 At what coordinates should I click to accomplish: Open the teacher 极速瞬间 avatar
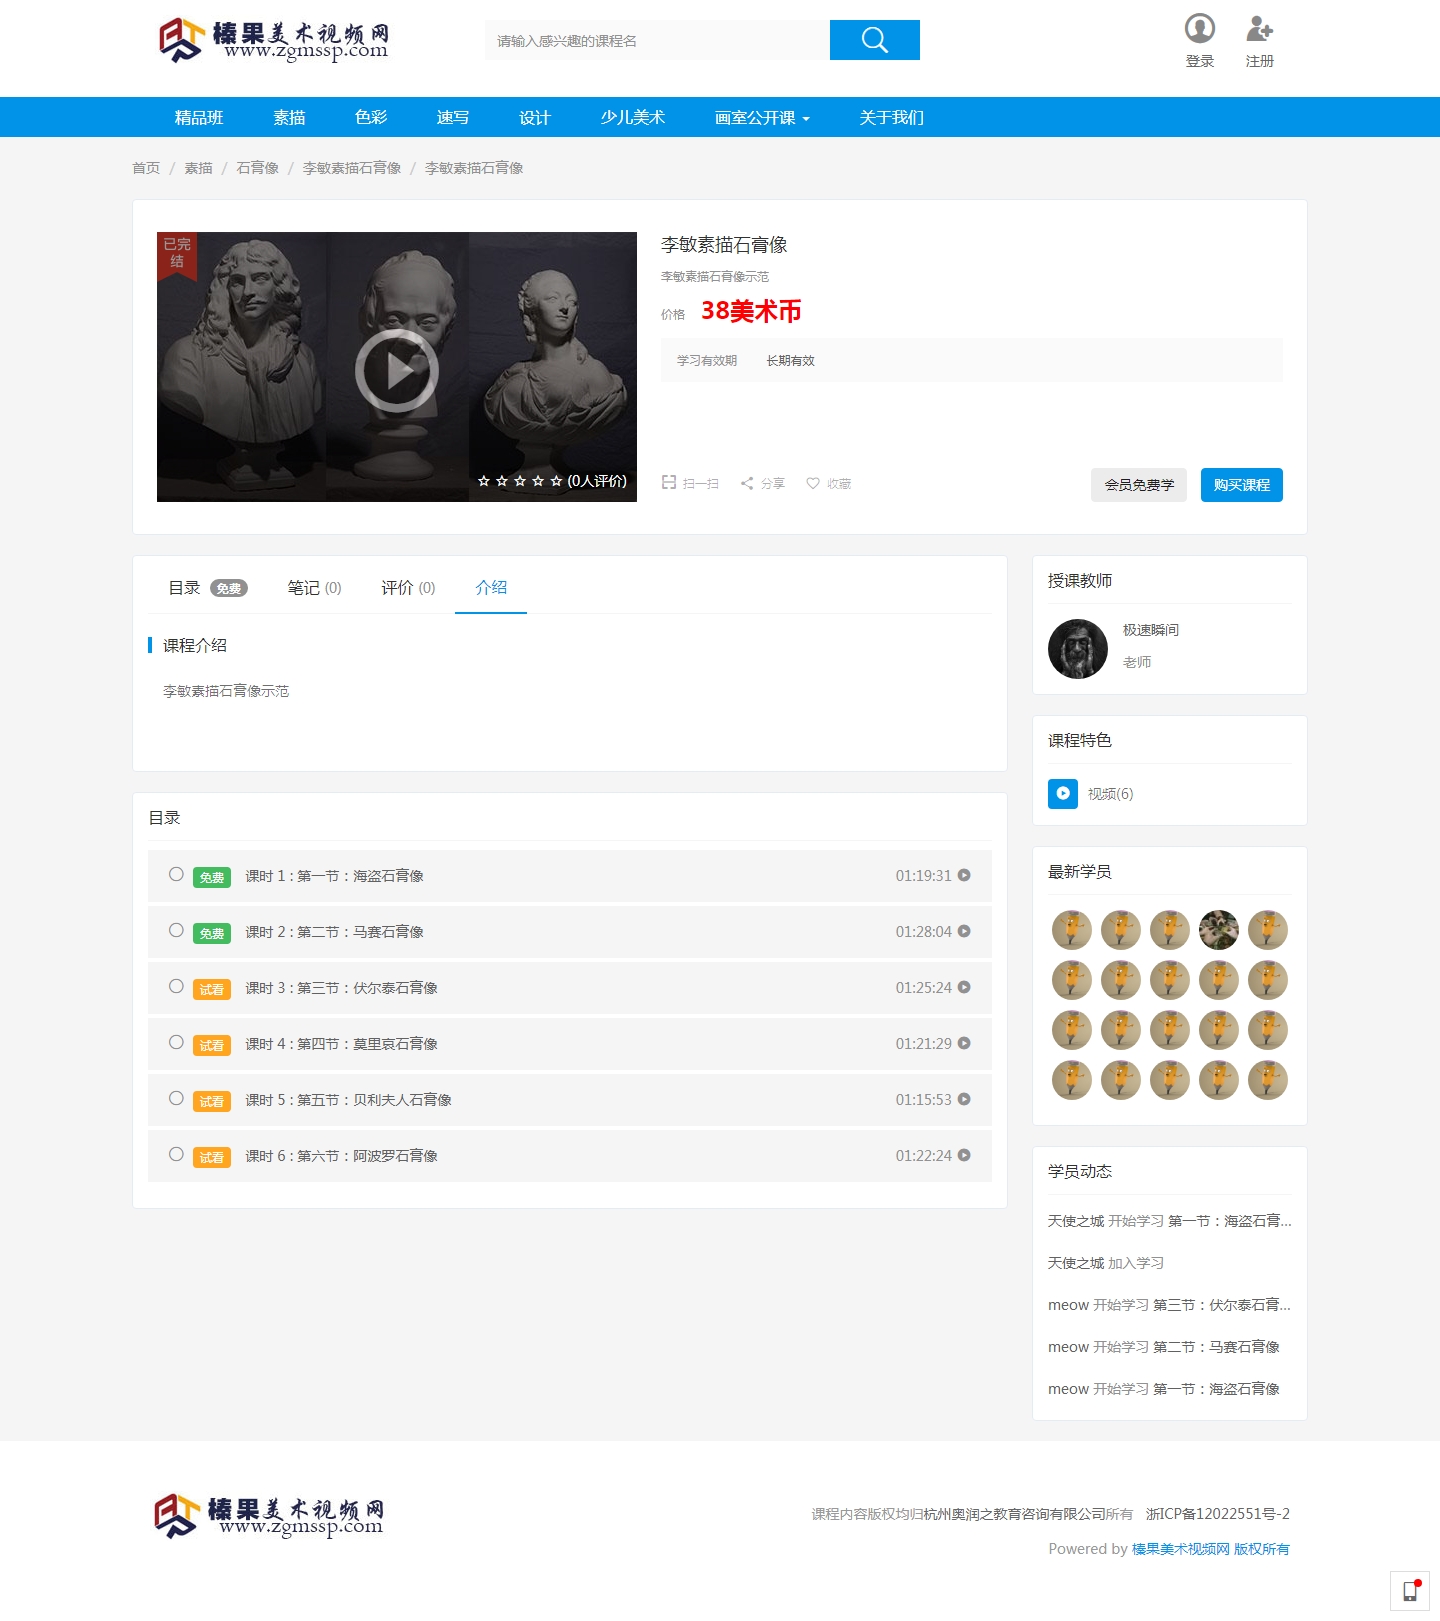coord(1078,649)
